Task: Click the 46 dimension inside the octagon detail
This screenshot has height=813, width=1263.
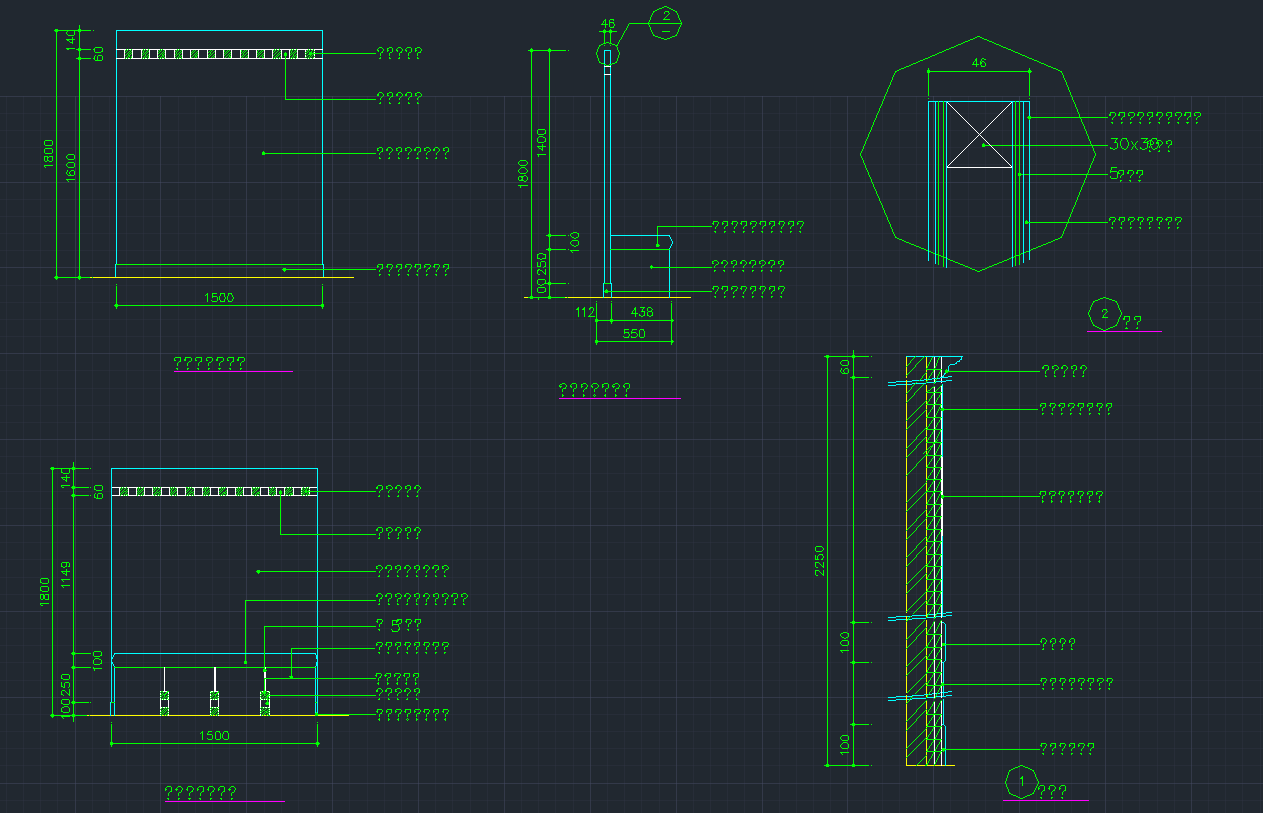Action: (x=979, y=63)
